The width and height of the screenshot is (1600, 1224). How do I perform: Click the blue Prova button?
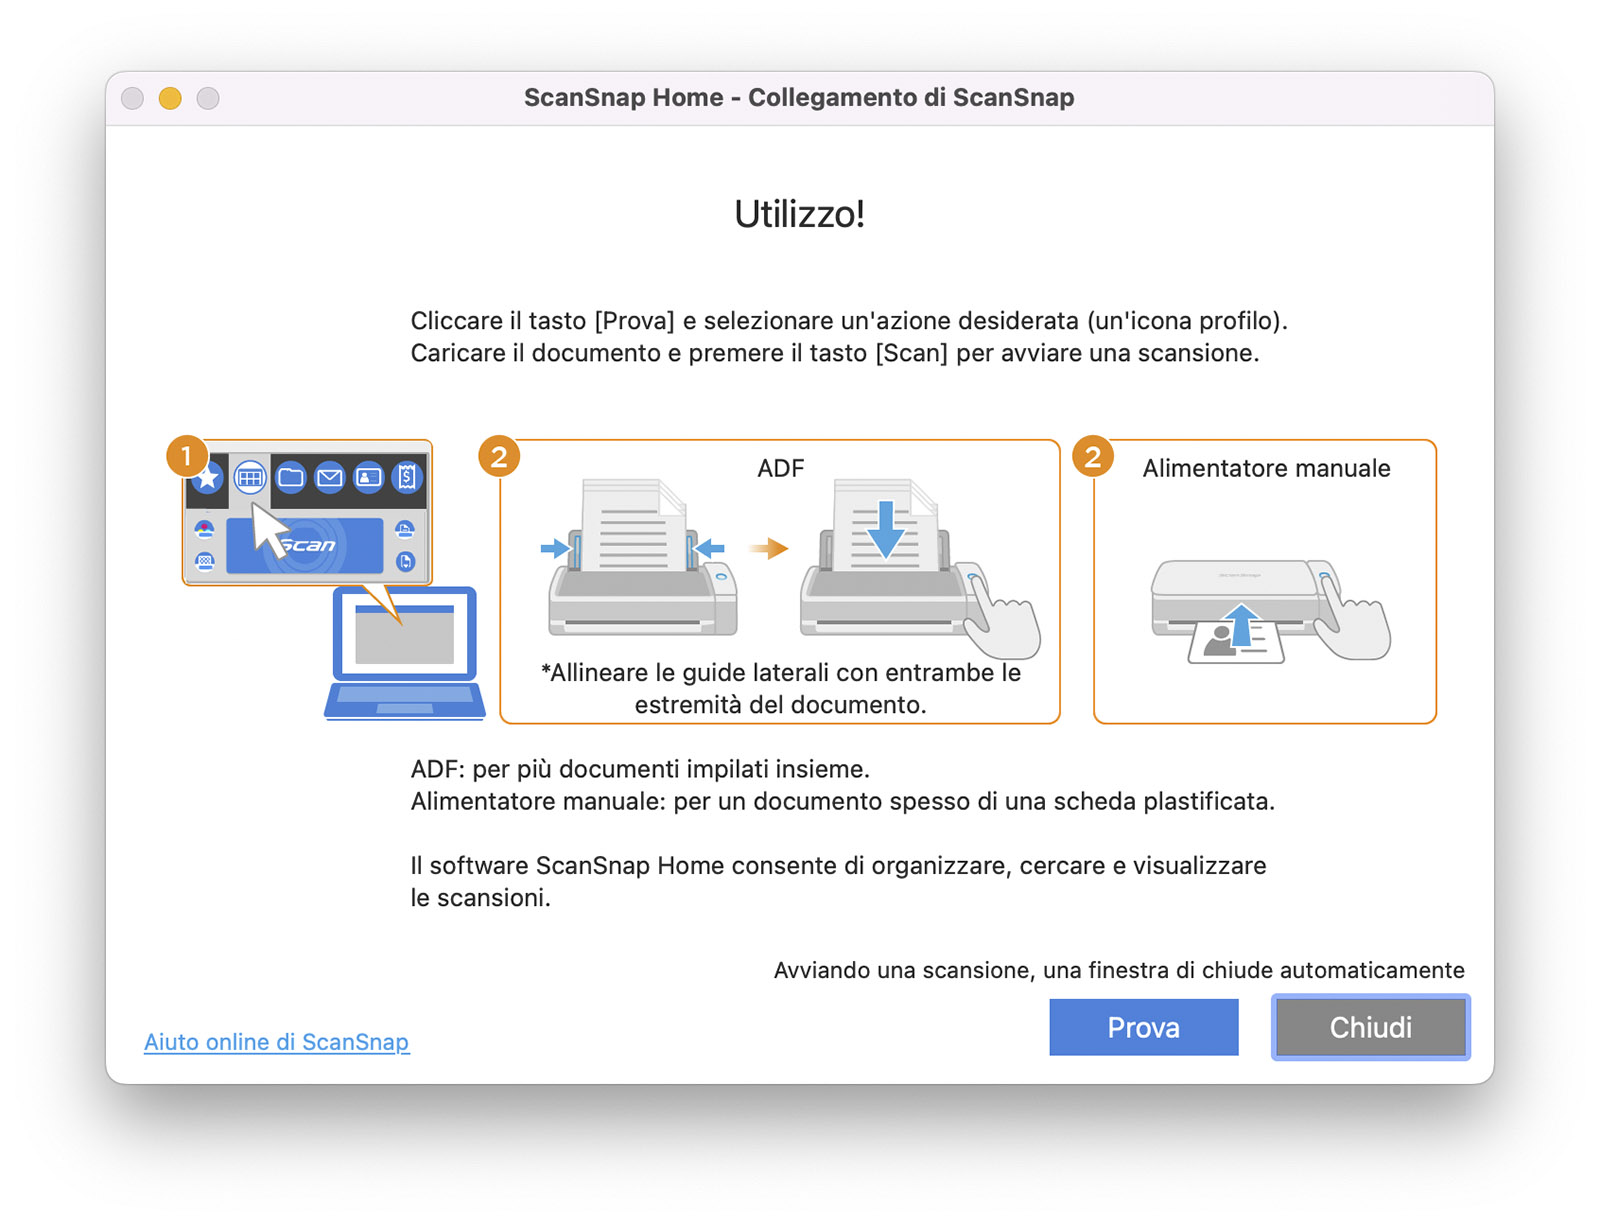click(1143, 1027)
